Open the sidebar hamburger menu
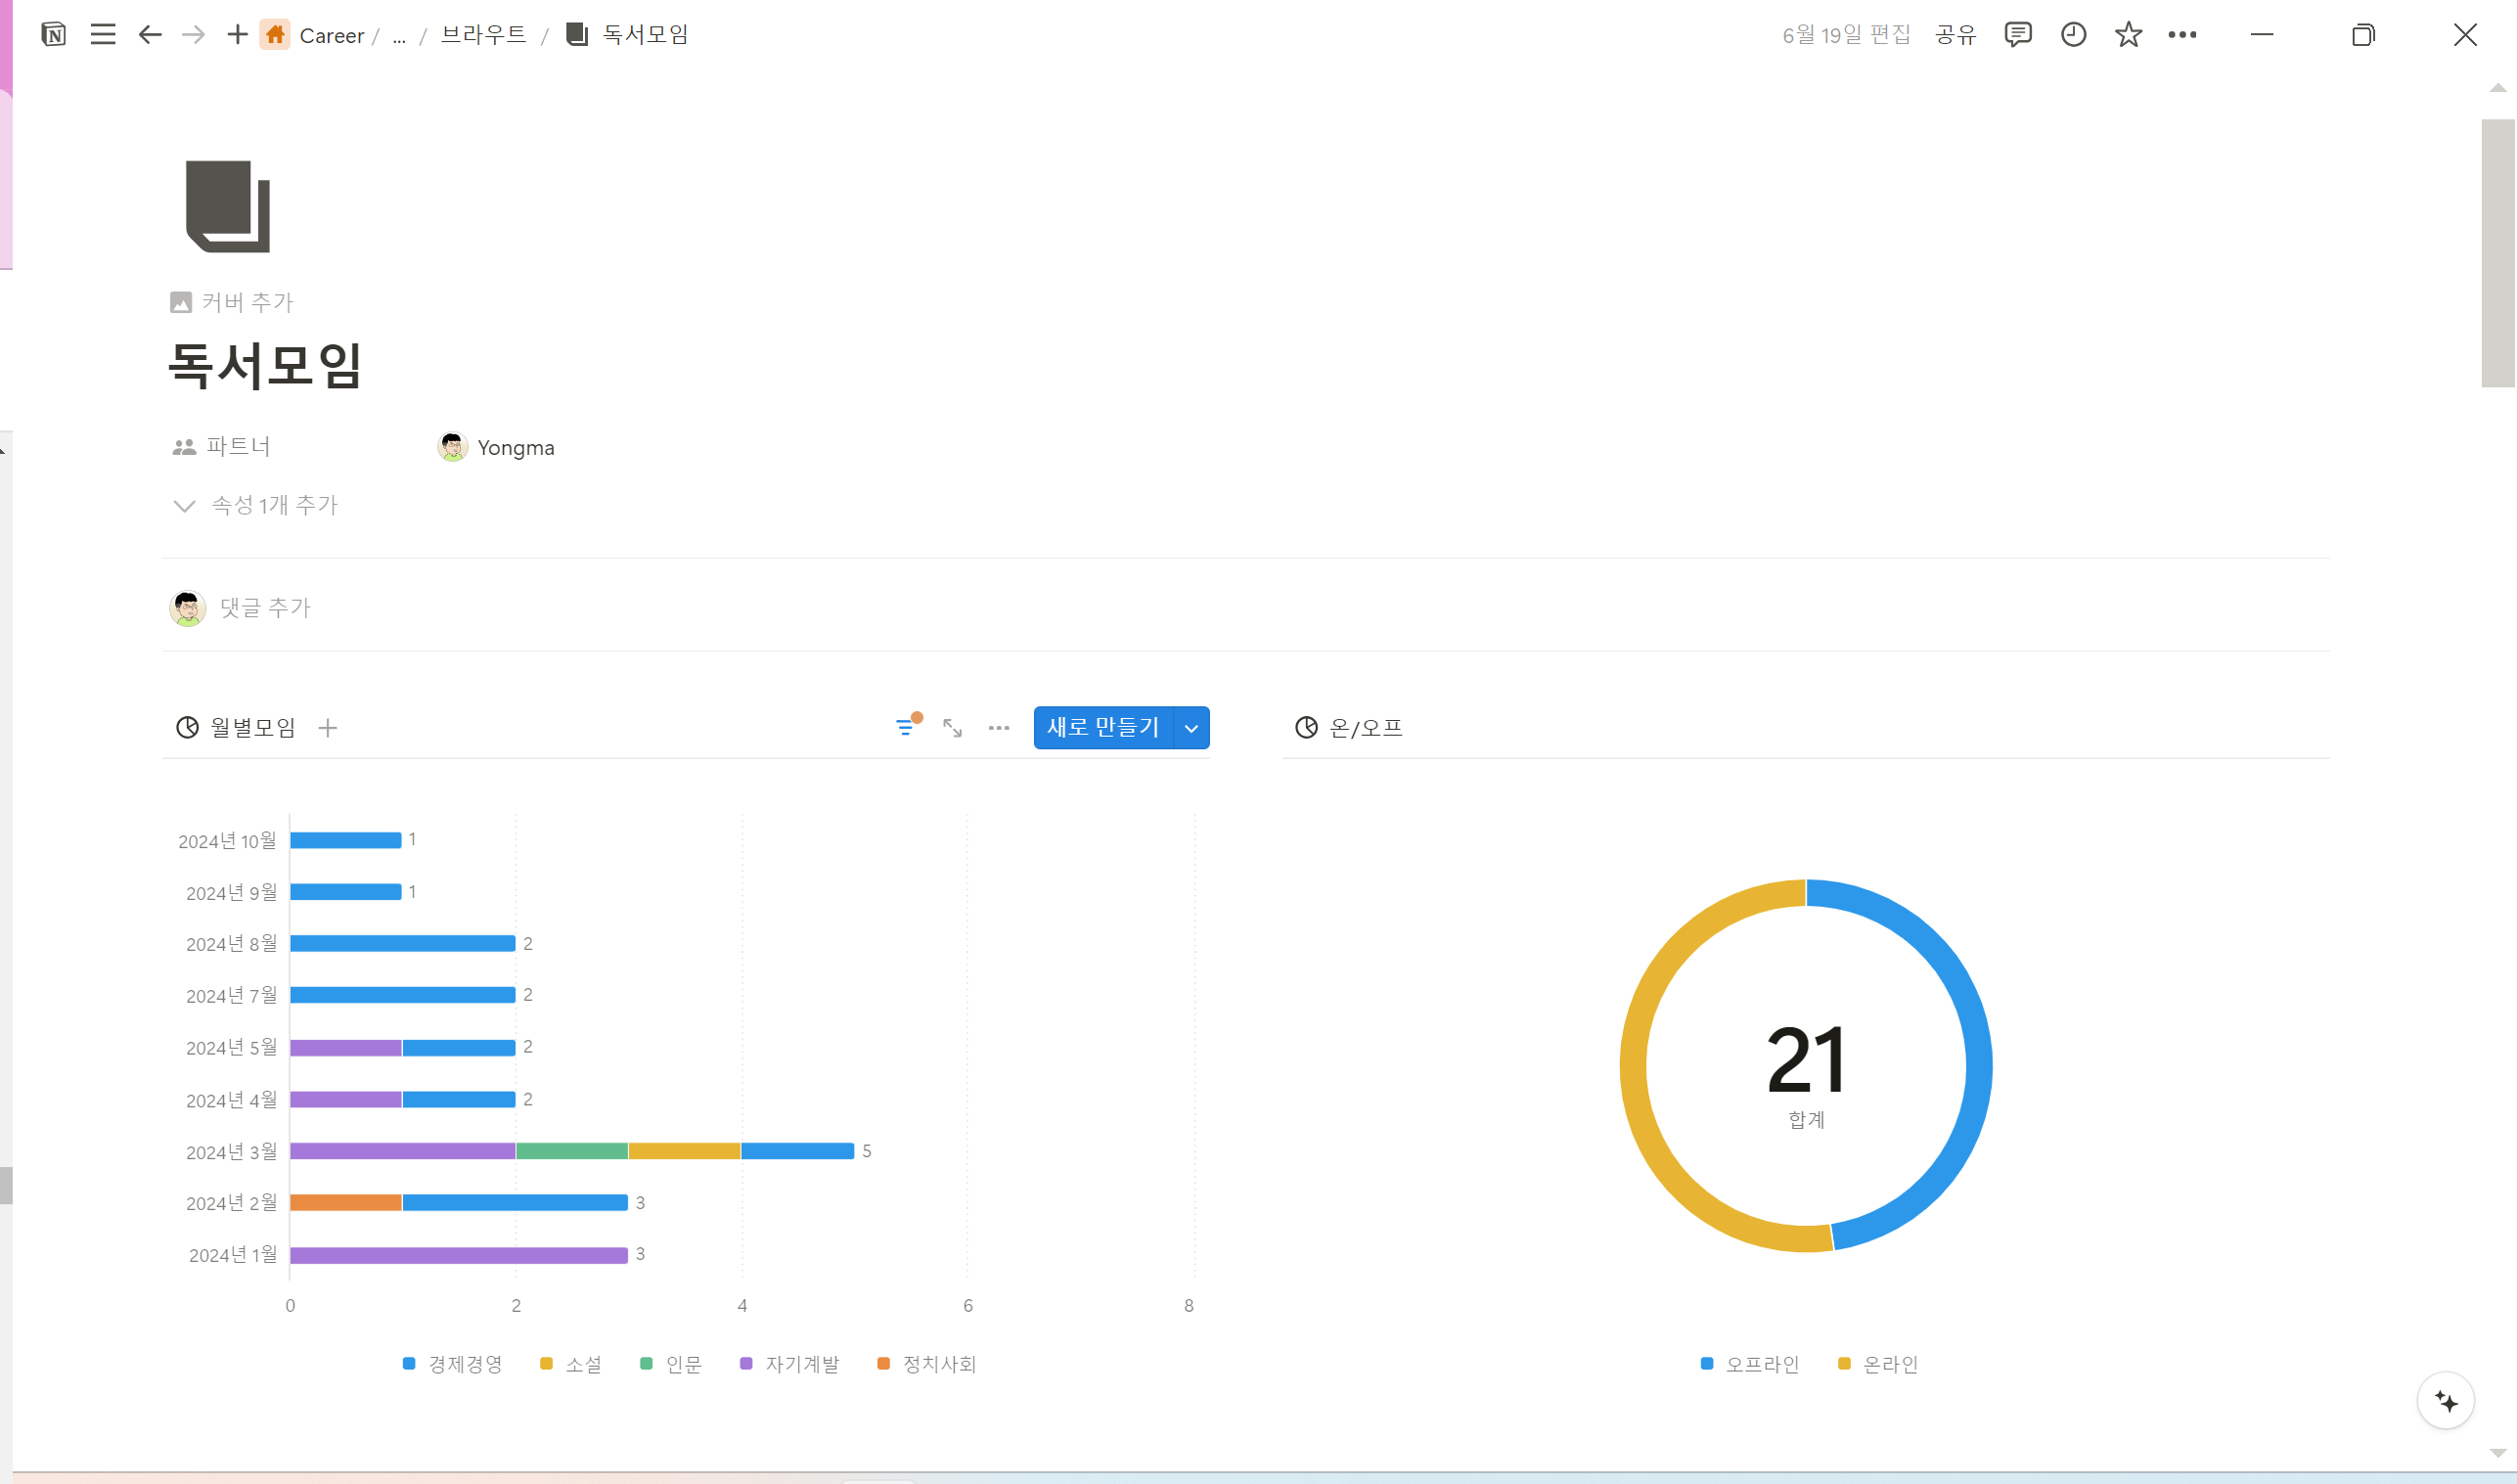 [x=103, y=35]
